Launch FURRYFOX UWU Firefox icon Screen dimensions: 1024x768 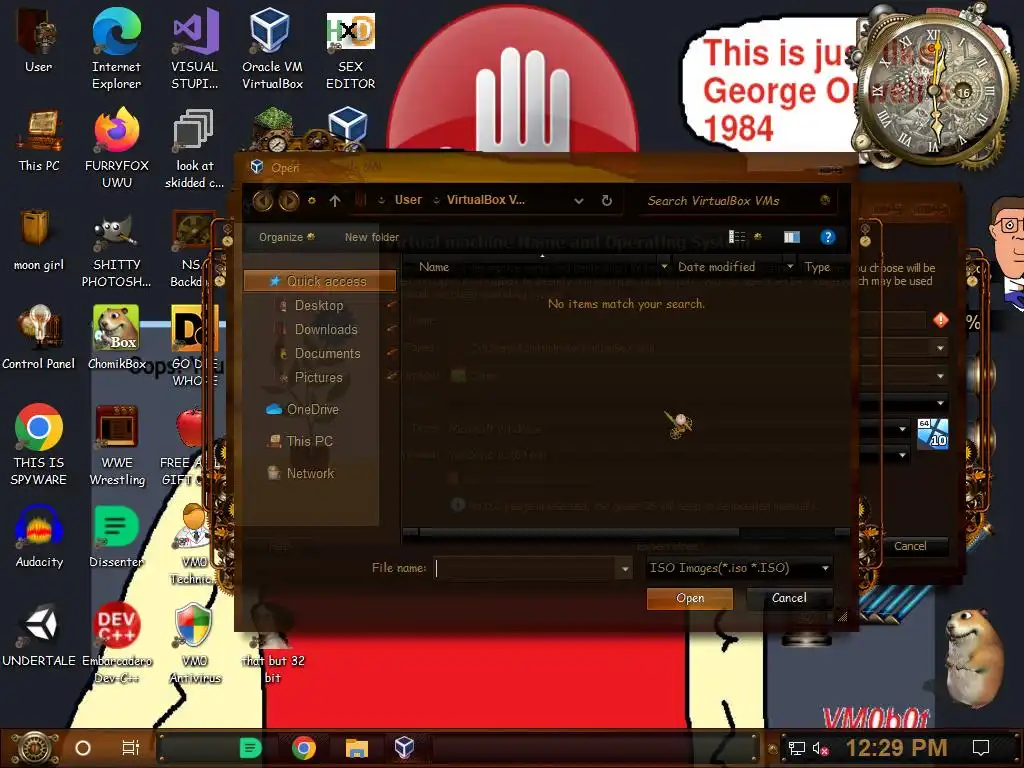click(x=117, y=148)
